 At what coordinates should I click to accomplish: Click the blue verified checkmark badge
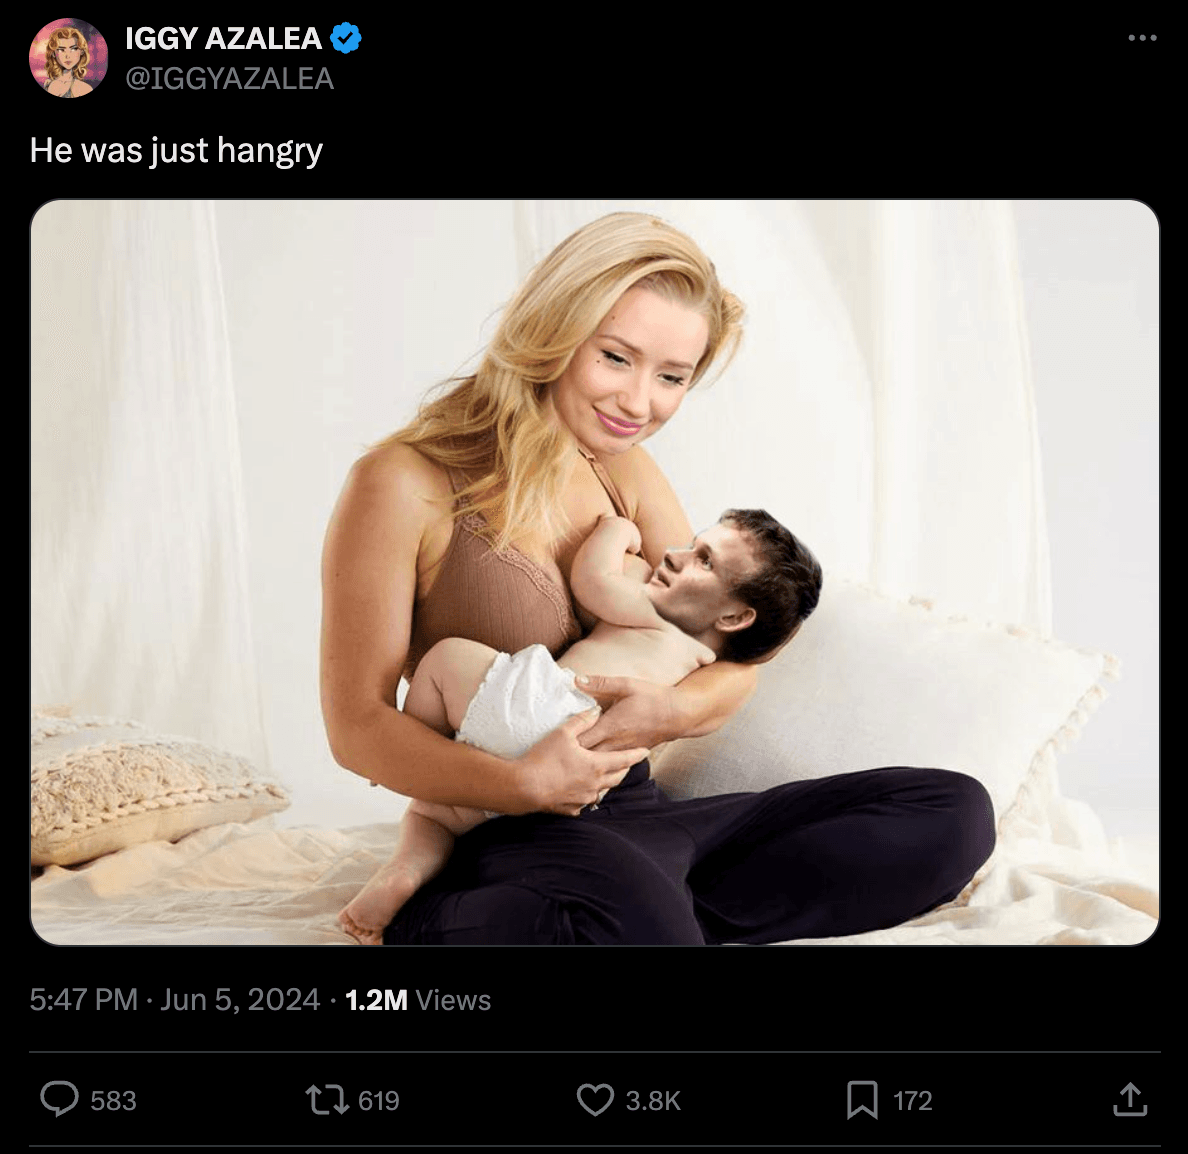click(345, 38)
